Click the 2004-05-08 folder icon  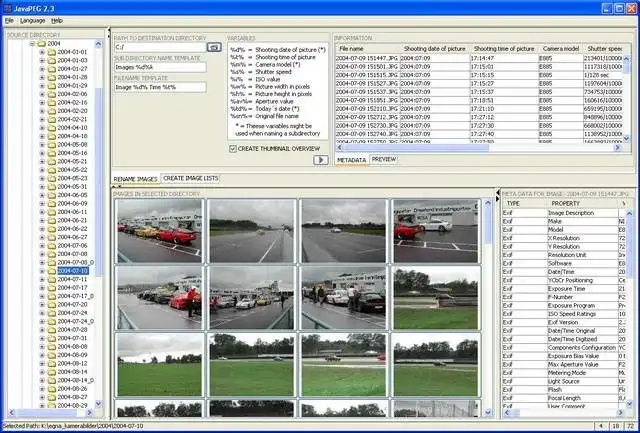(51, 144)
